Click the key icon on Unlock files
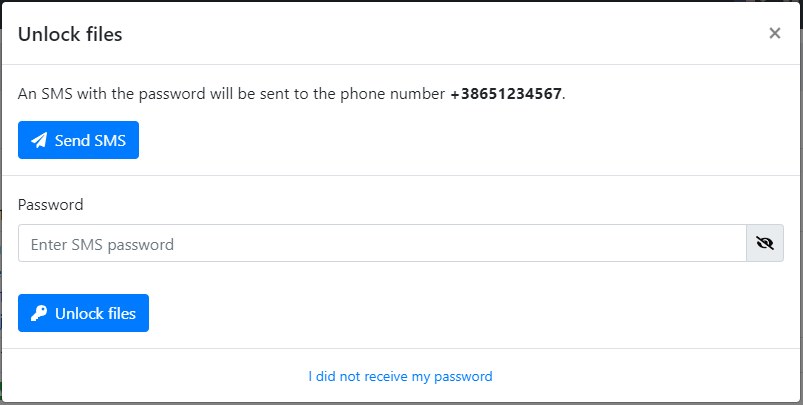 [x=39, y=314]
